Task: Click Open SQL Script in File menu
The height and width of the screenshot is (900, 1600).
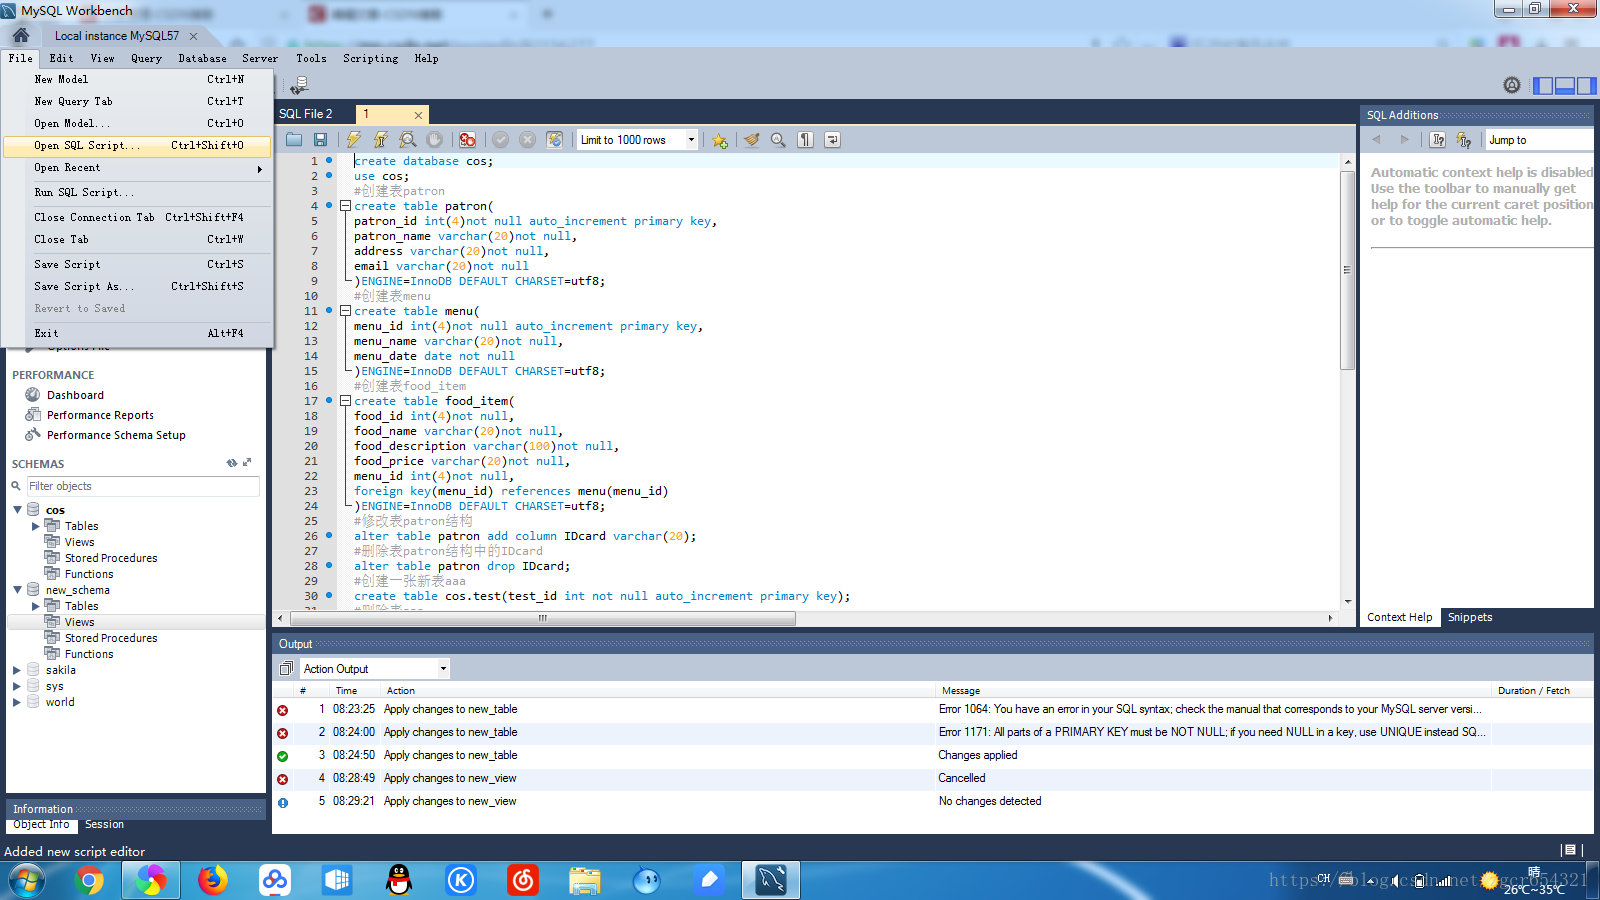Action: pos(138,146)
